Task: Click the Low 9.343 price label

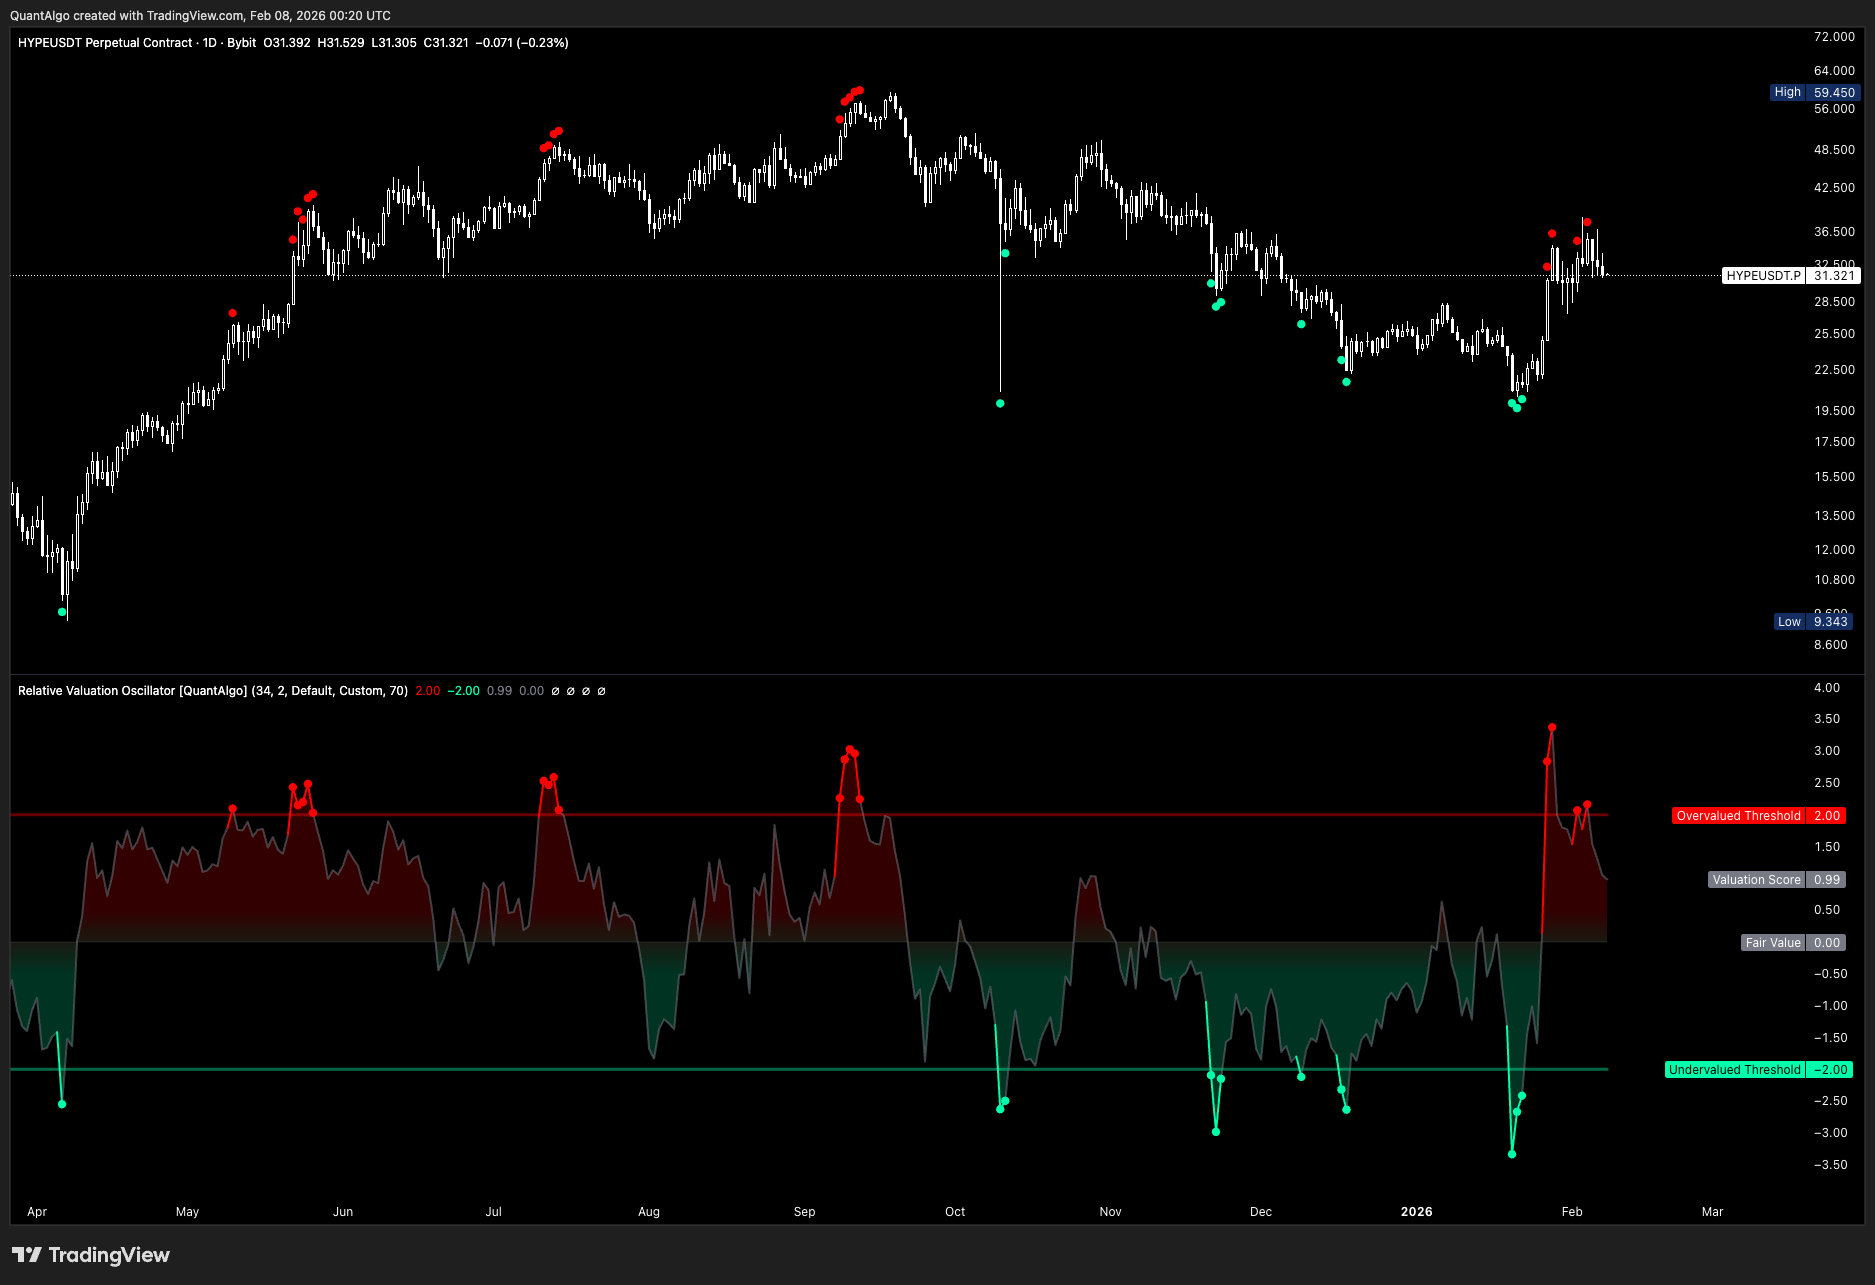Action: [x=1813, y=622]
